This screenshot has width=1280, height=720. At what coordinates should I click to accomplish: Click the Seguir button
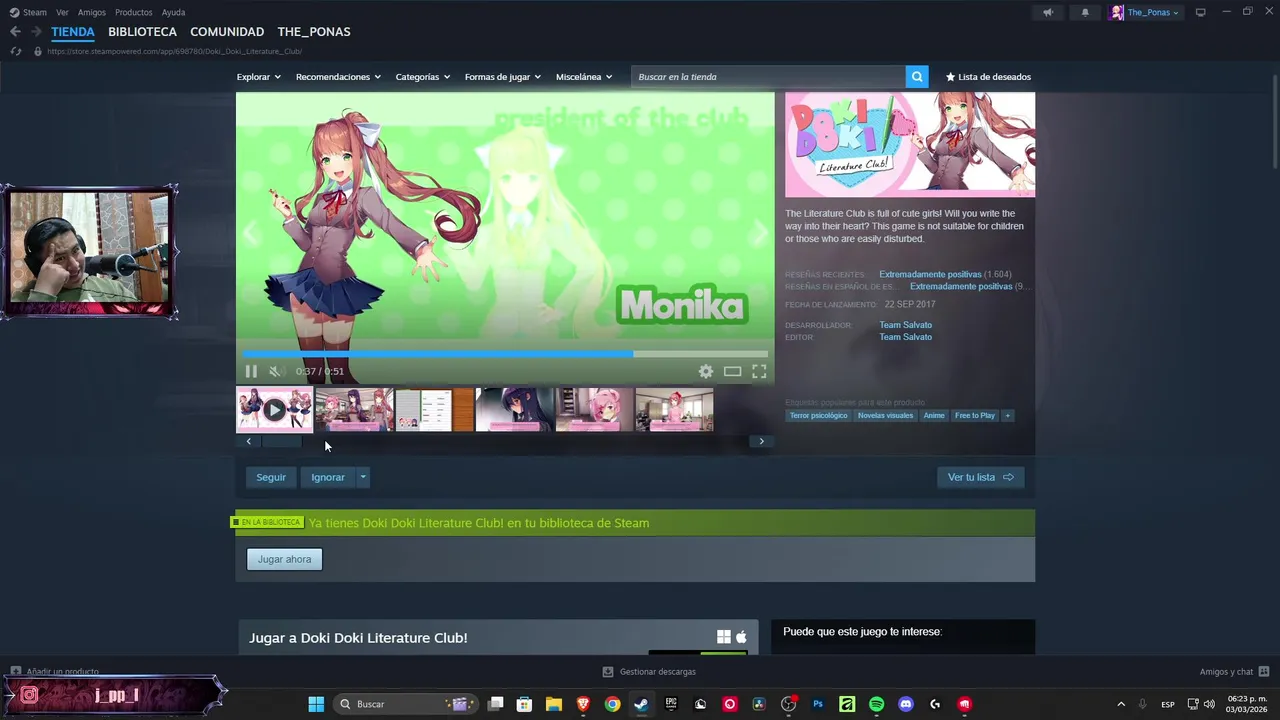tap(271, 477)
